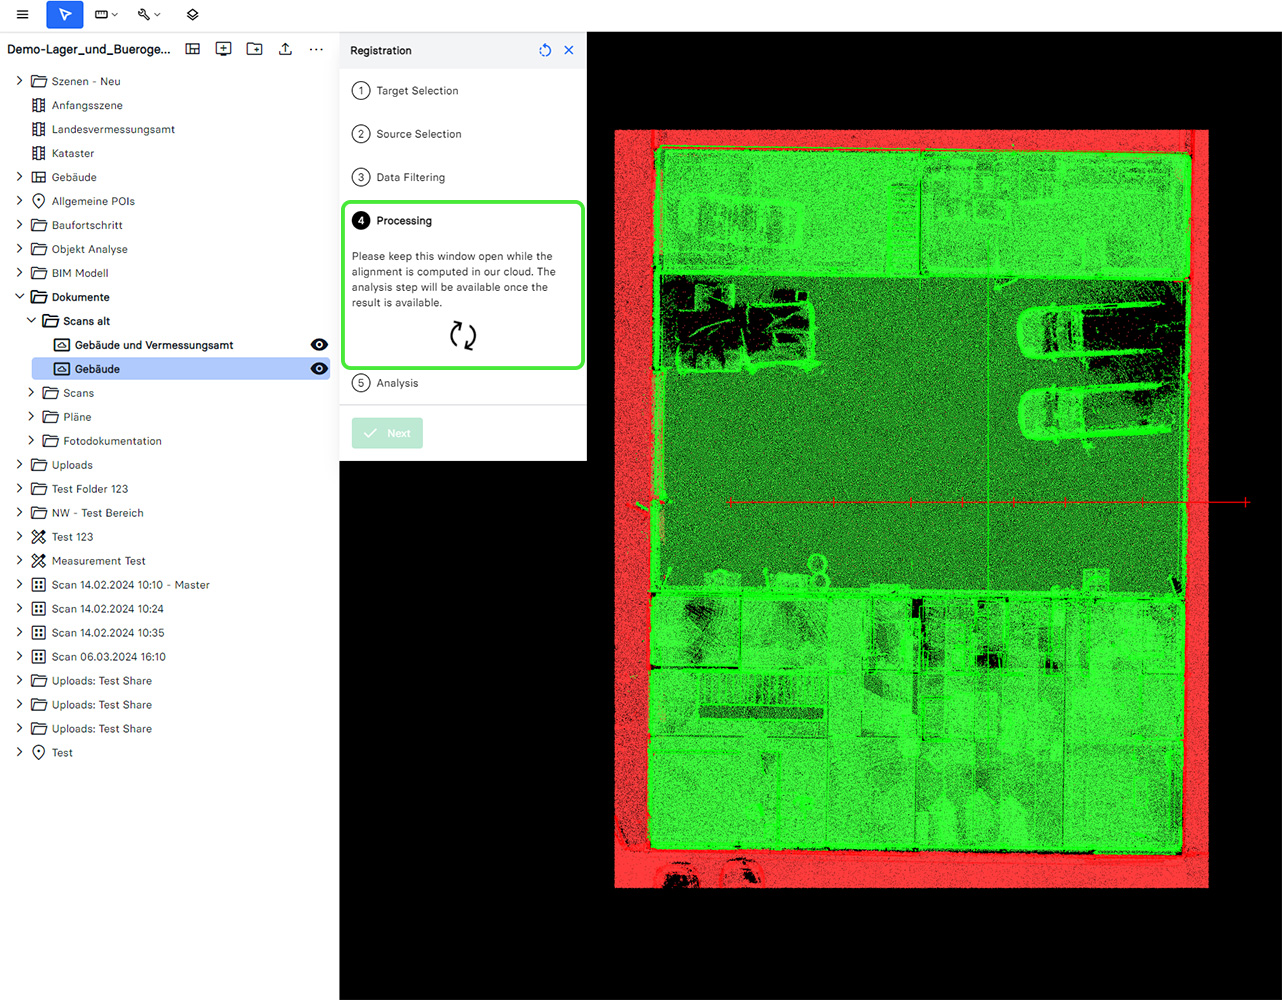Image resolution: width=1282 pixels, height=1000 pixels.
Task: Go to Target Selection step
Action: click(x=417, y=91)
